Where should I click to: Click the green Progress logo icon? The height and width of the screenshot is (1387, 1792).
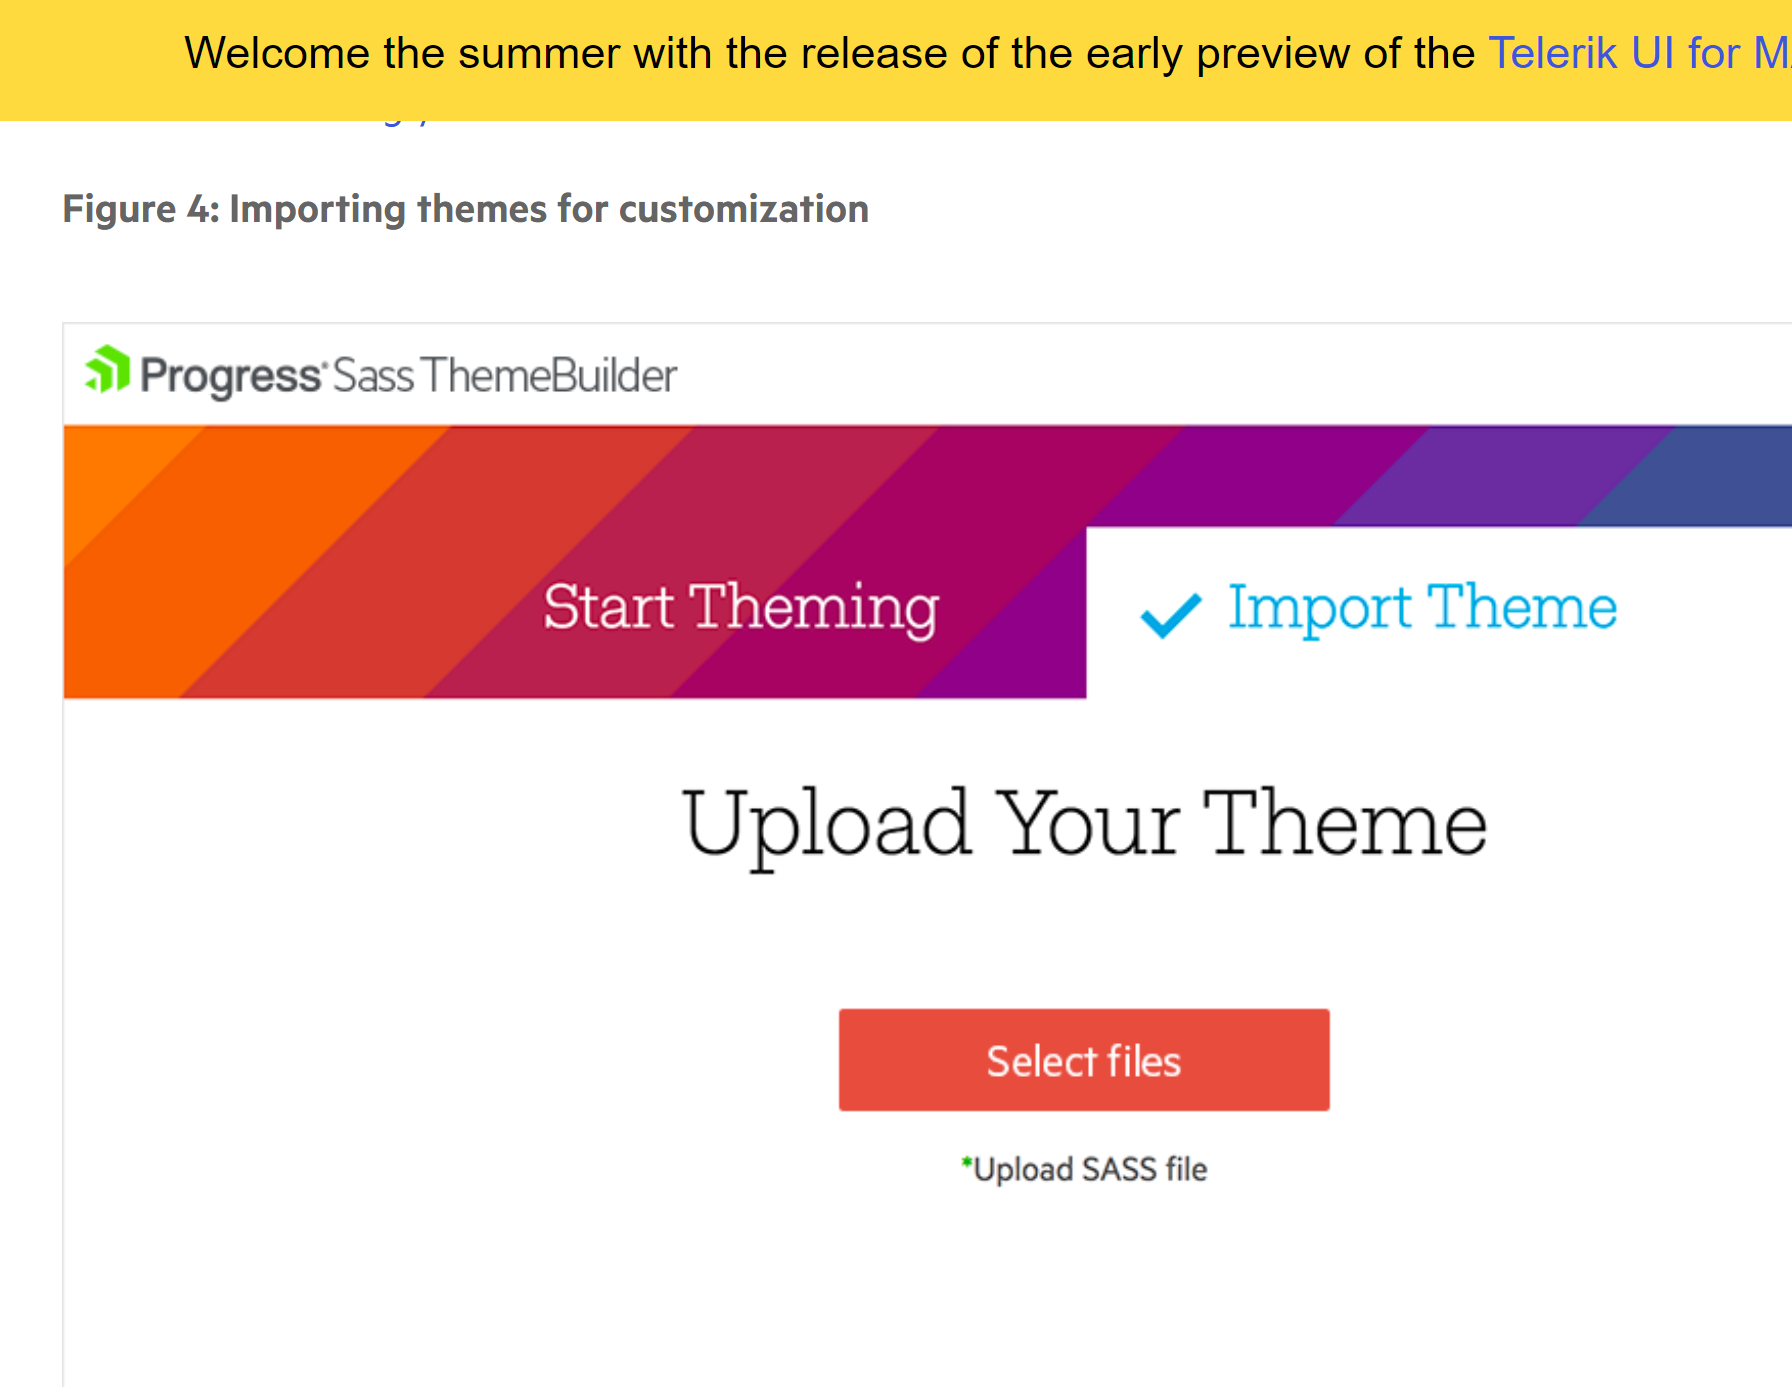(107, 370)
